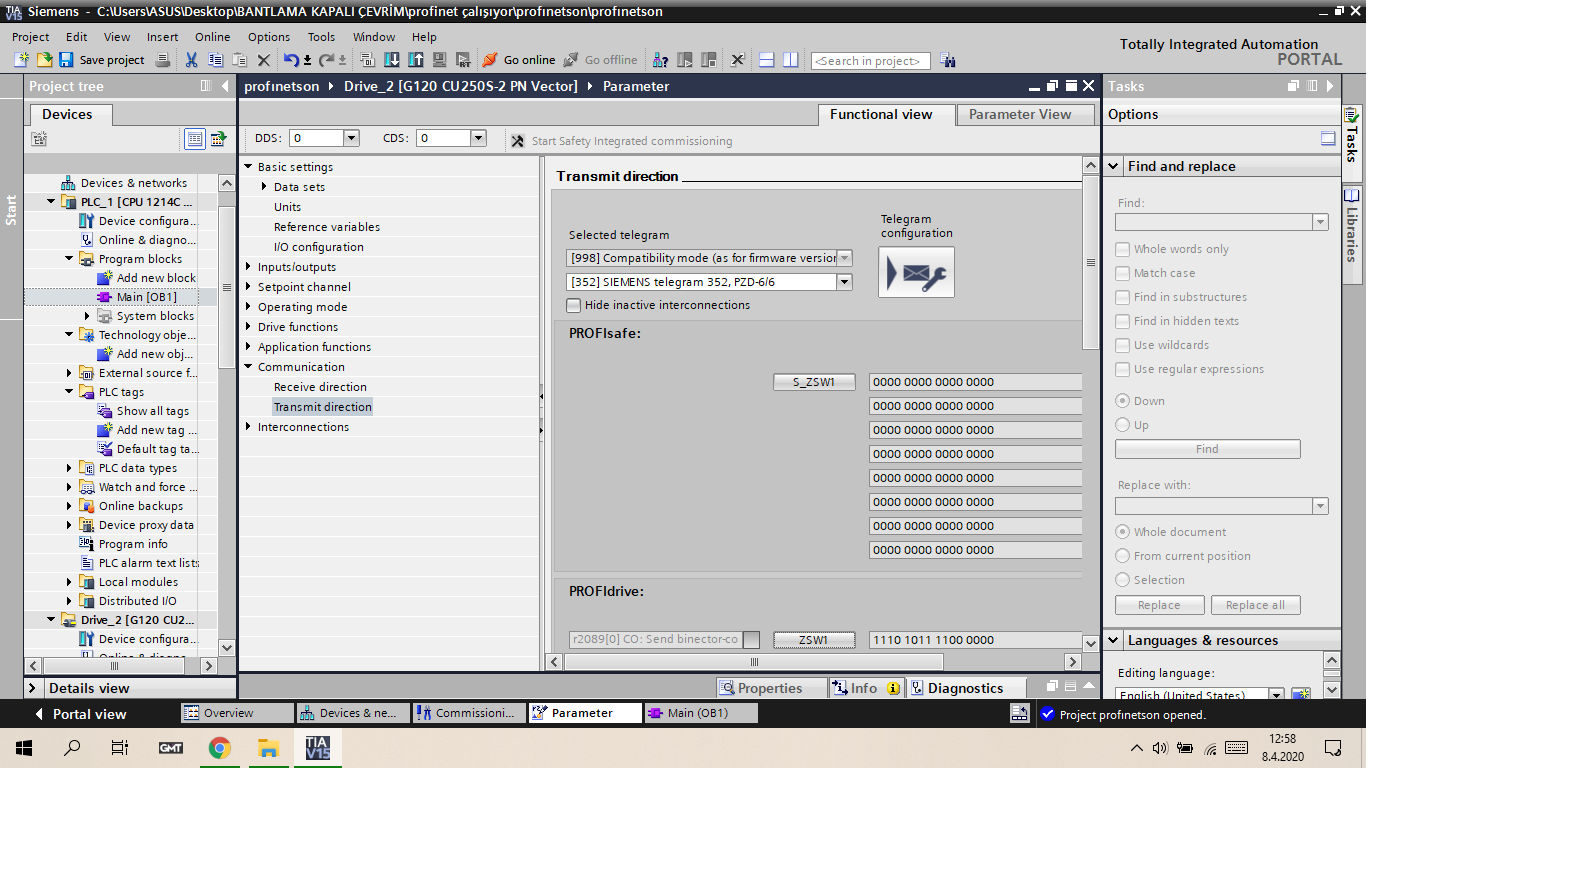The width and height of the screenshot is (1574, 882).
Task: Tick Find in substructures checkbox
Action: (1123, 297)
